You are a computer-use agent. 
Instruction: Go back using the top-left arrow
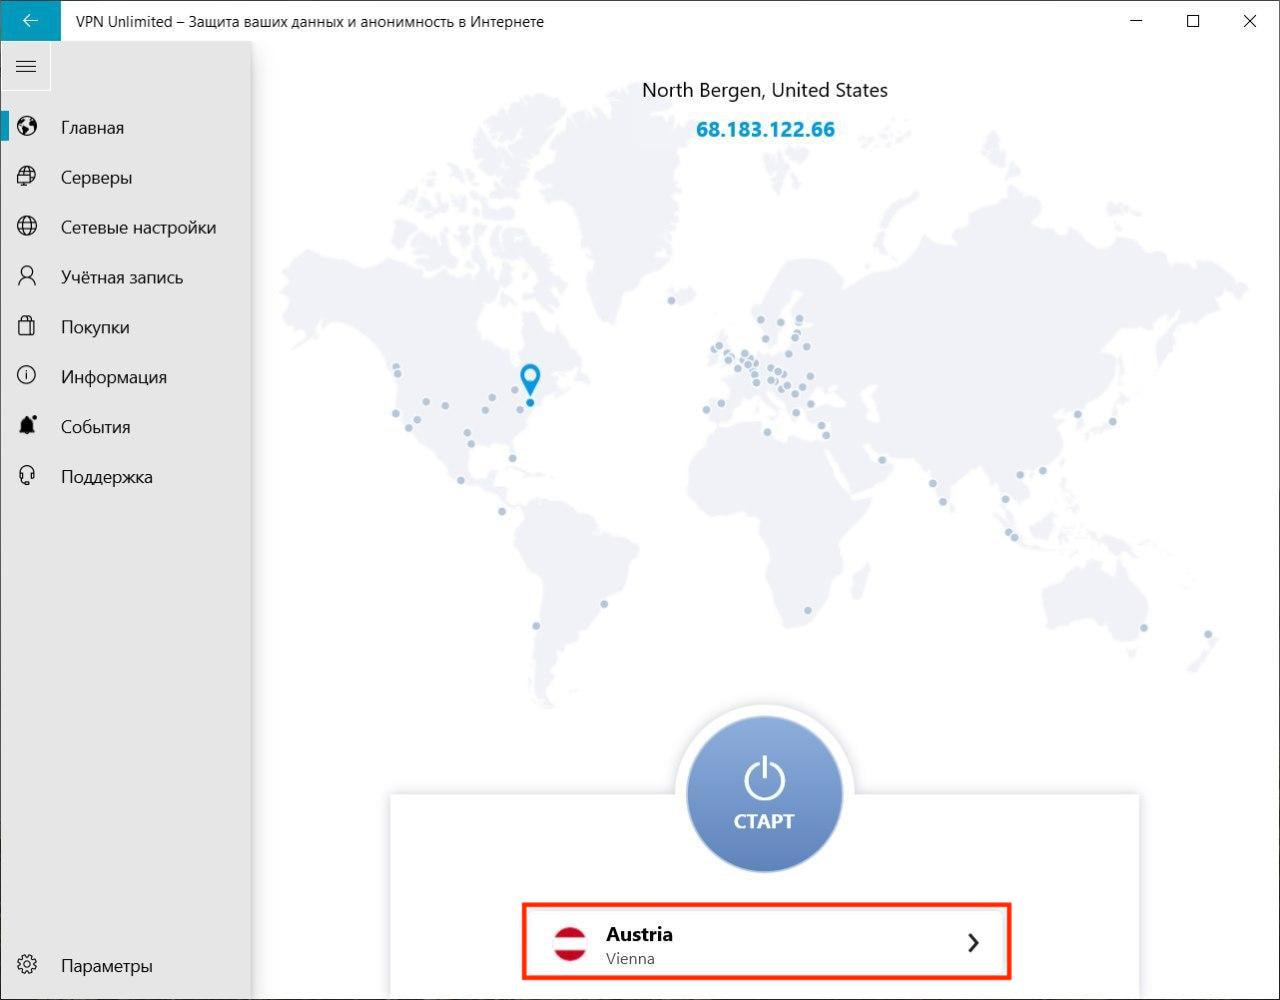click(30, 21)
